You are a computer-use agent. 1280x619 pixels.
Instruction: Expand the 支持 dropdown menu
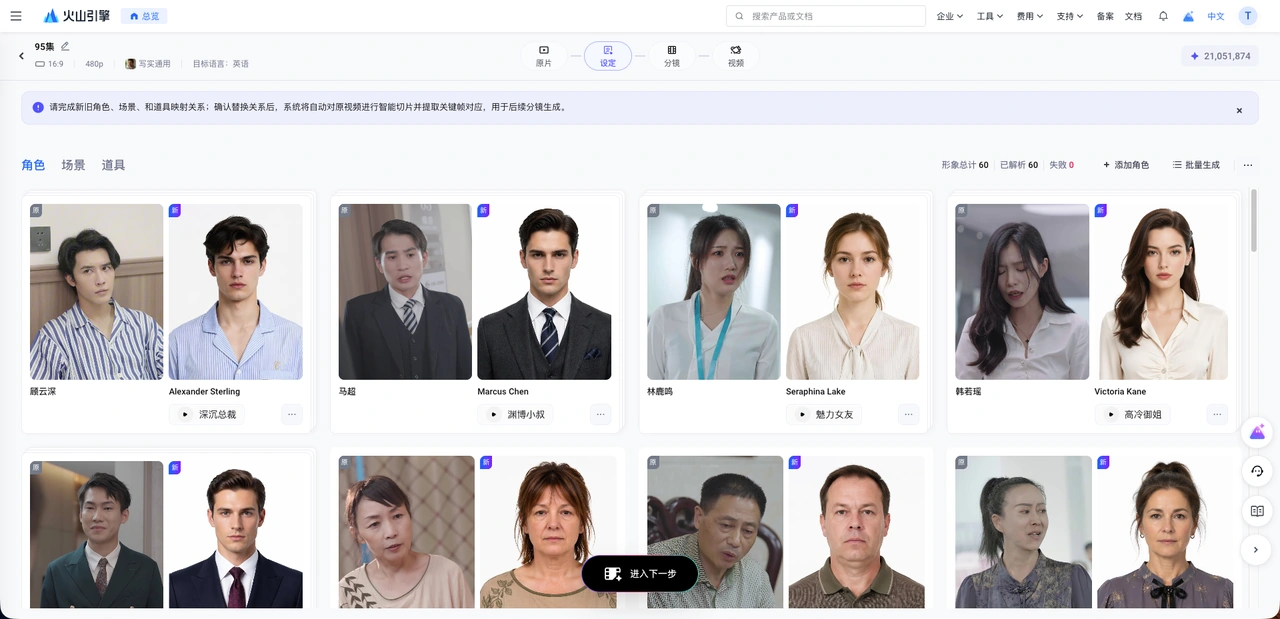(1070, 16)
